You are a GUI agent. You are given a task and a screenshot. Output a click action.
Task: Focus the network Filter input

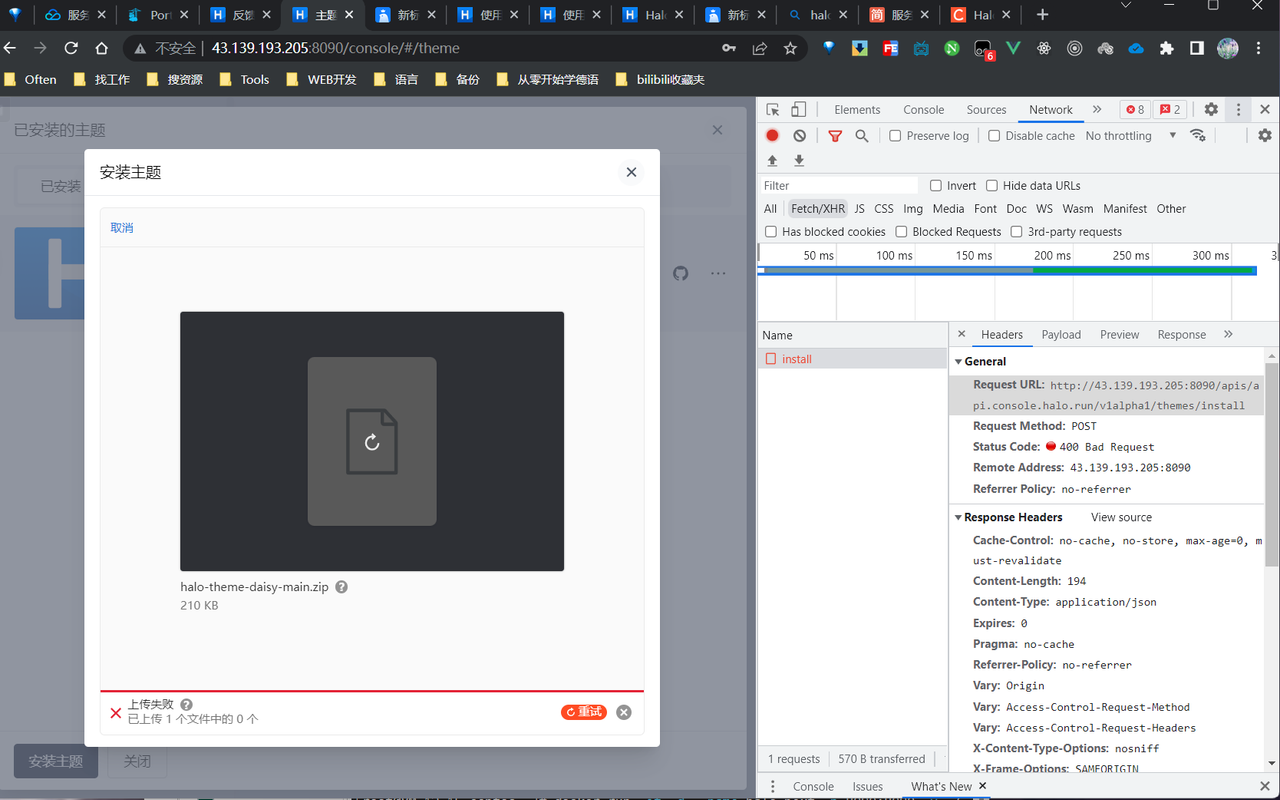(x=839, y=186)
